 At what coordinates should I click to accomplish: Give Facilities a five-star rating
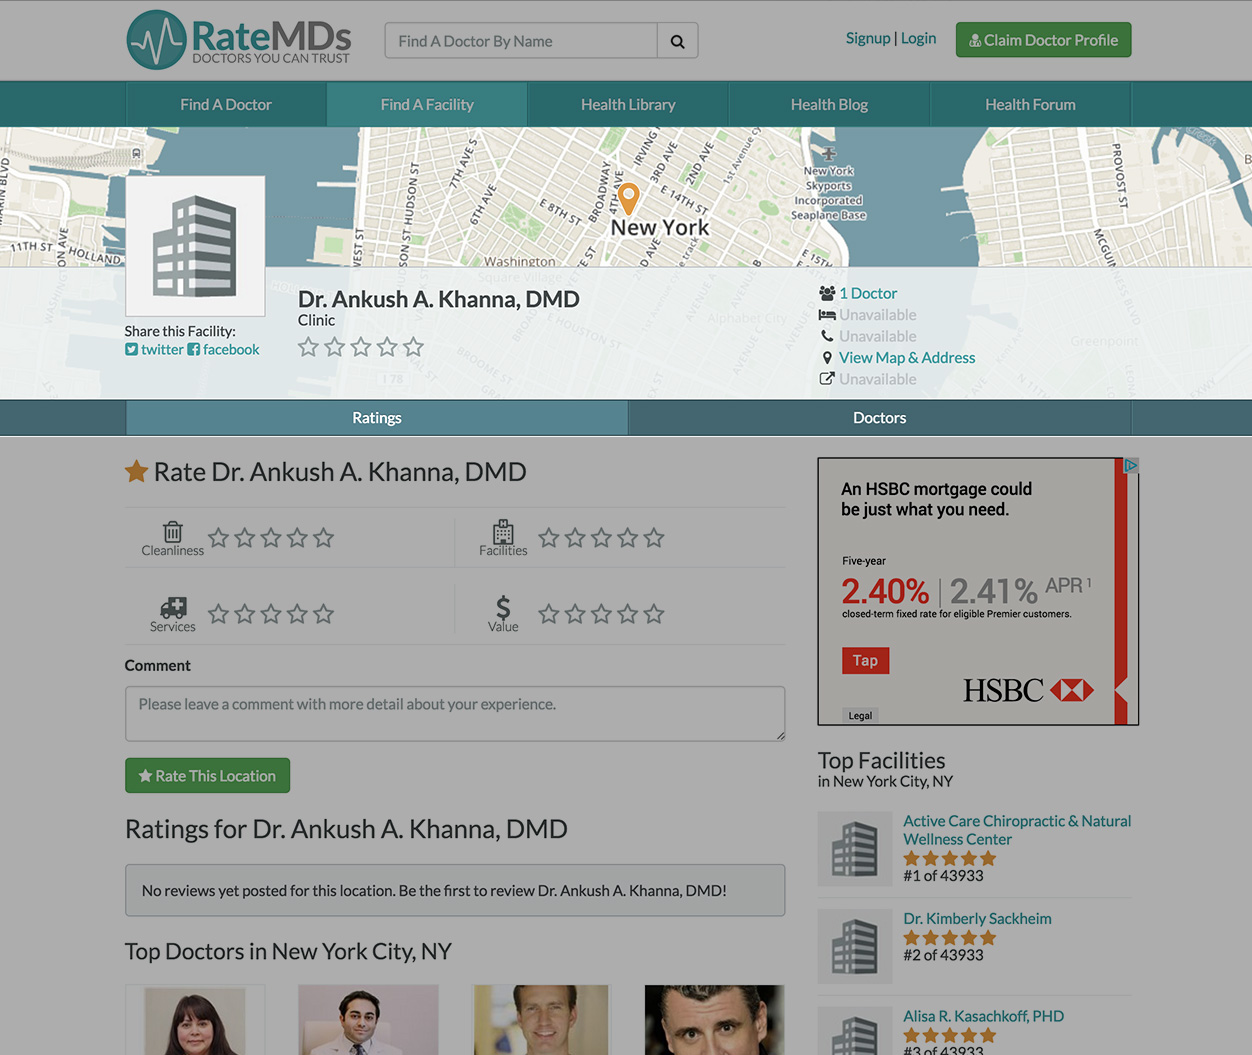(x=654, y=538)
